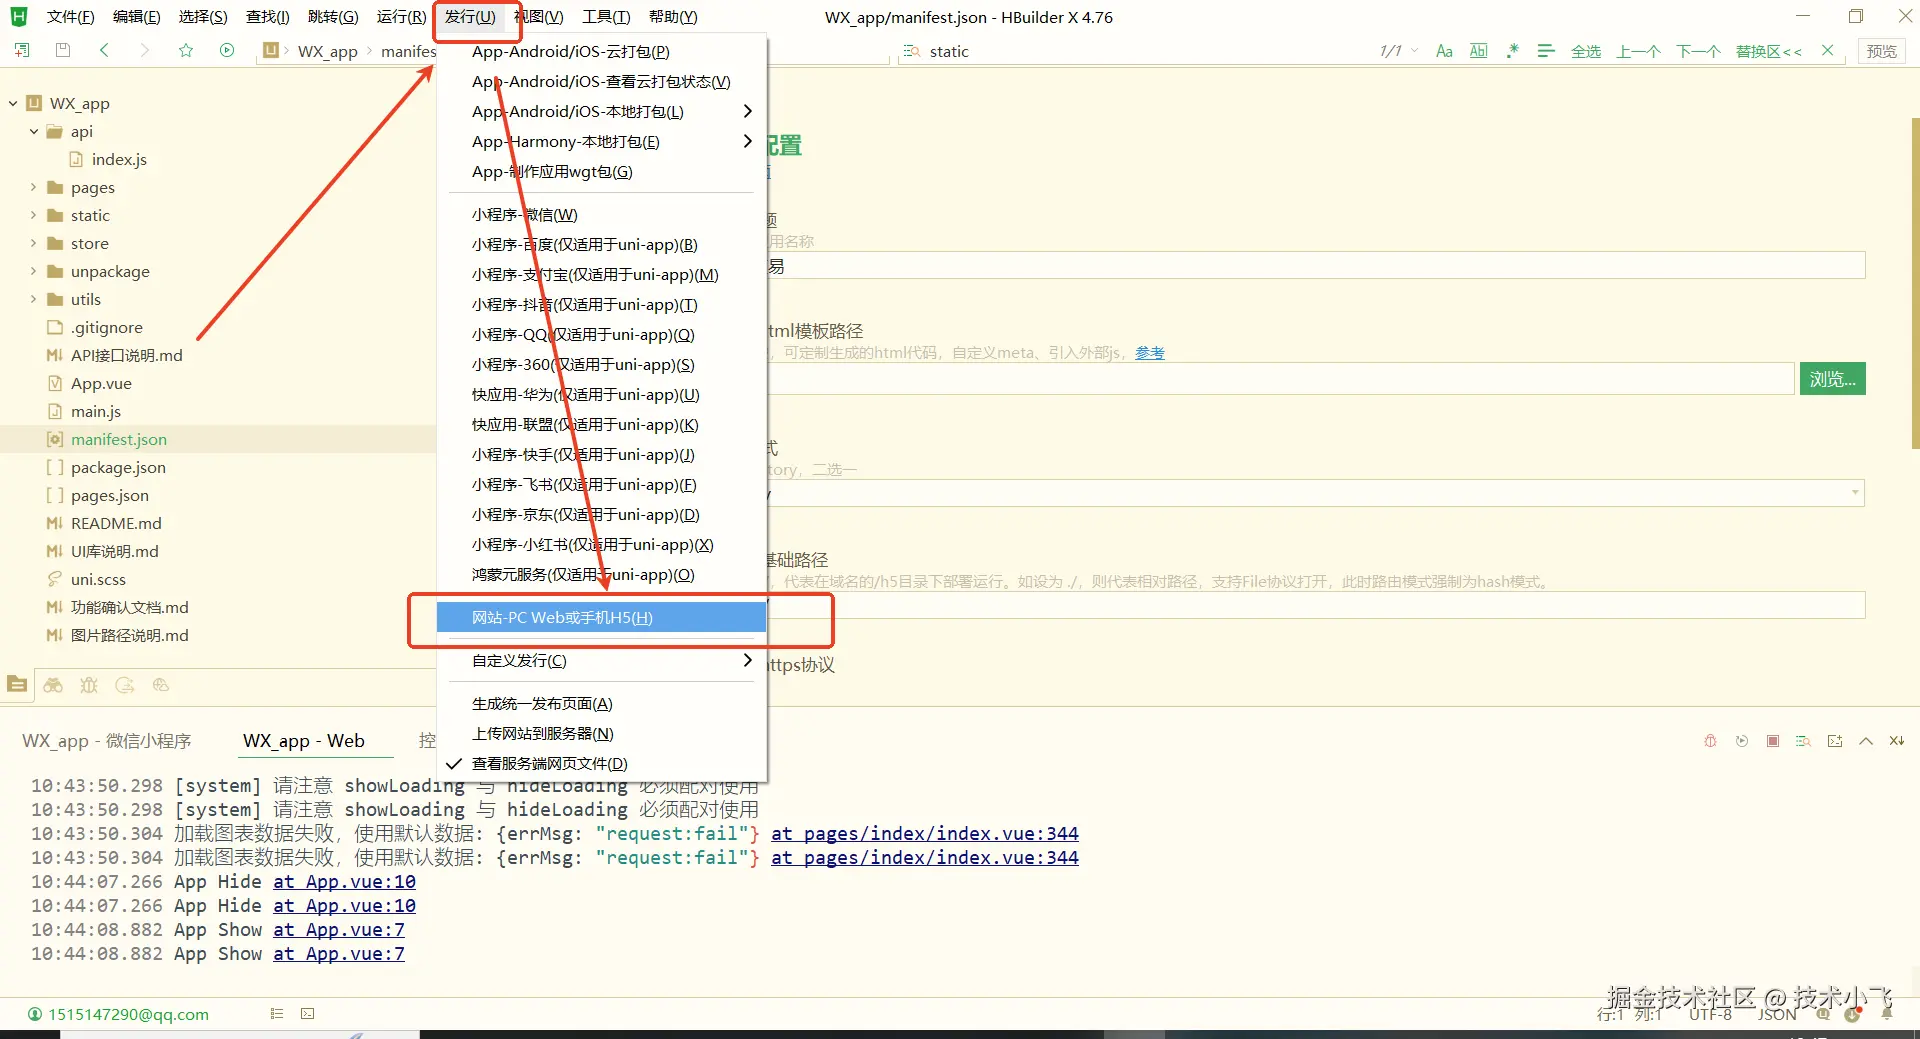This screenshot has height=1039, width=1920.
Task: Open App.vue:10 link in first Hide line
Action: 344,882
